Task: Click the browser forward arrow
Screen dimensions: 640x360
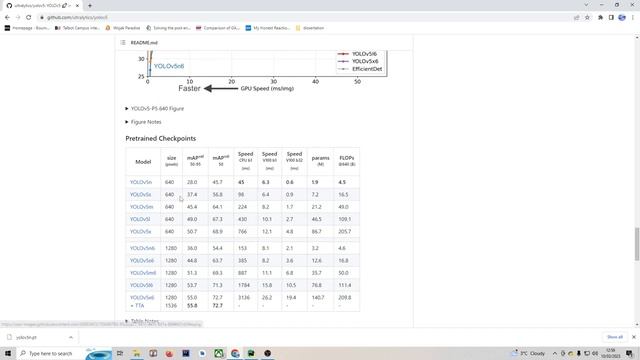Action: (18, 18)
